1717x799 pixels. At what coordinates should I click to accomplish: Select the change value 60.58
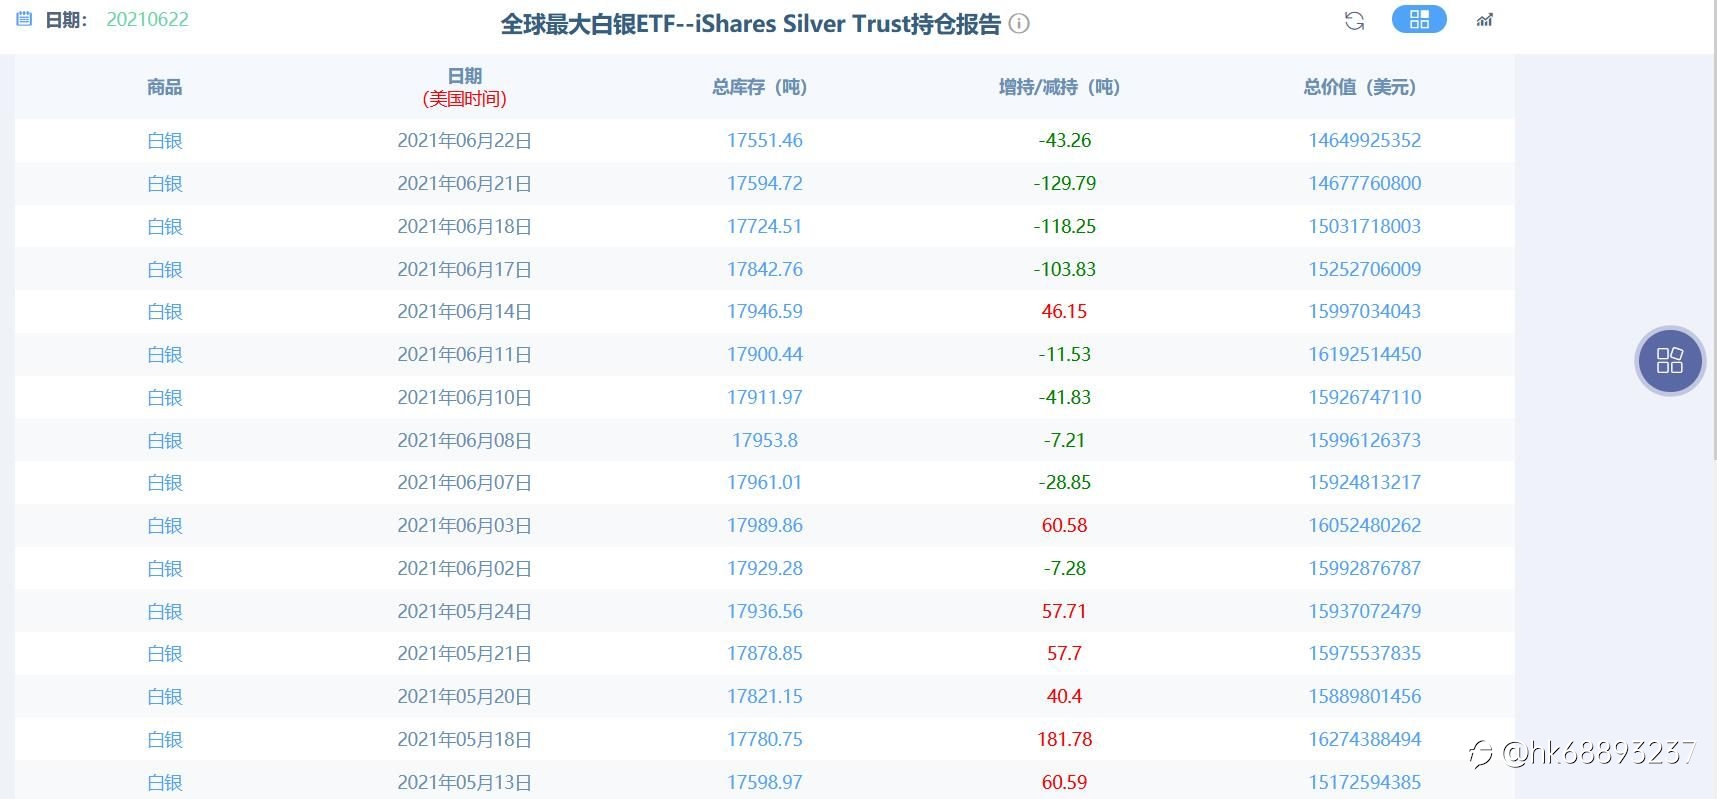[1065, 525]
